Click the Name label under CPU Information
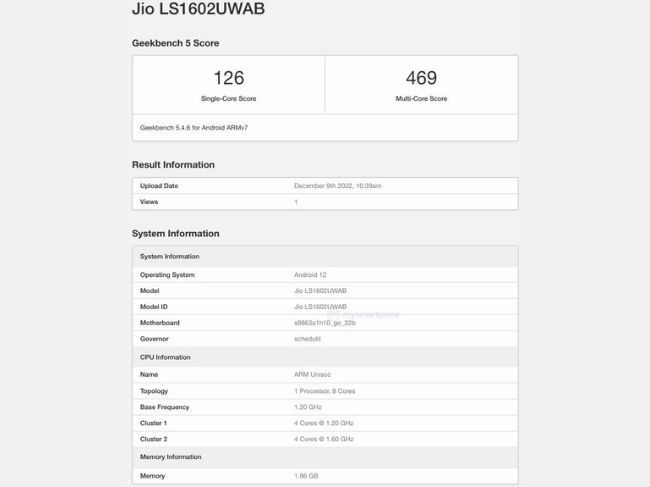This screenshot has width=650, height=487. click(149, 375)
